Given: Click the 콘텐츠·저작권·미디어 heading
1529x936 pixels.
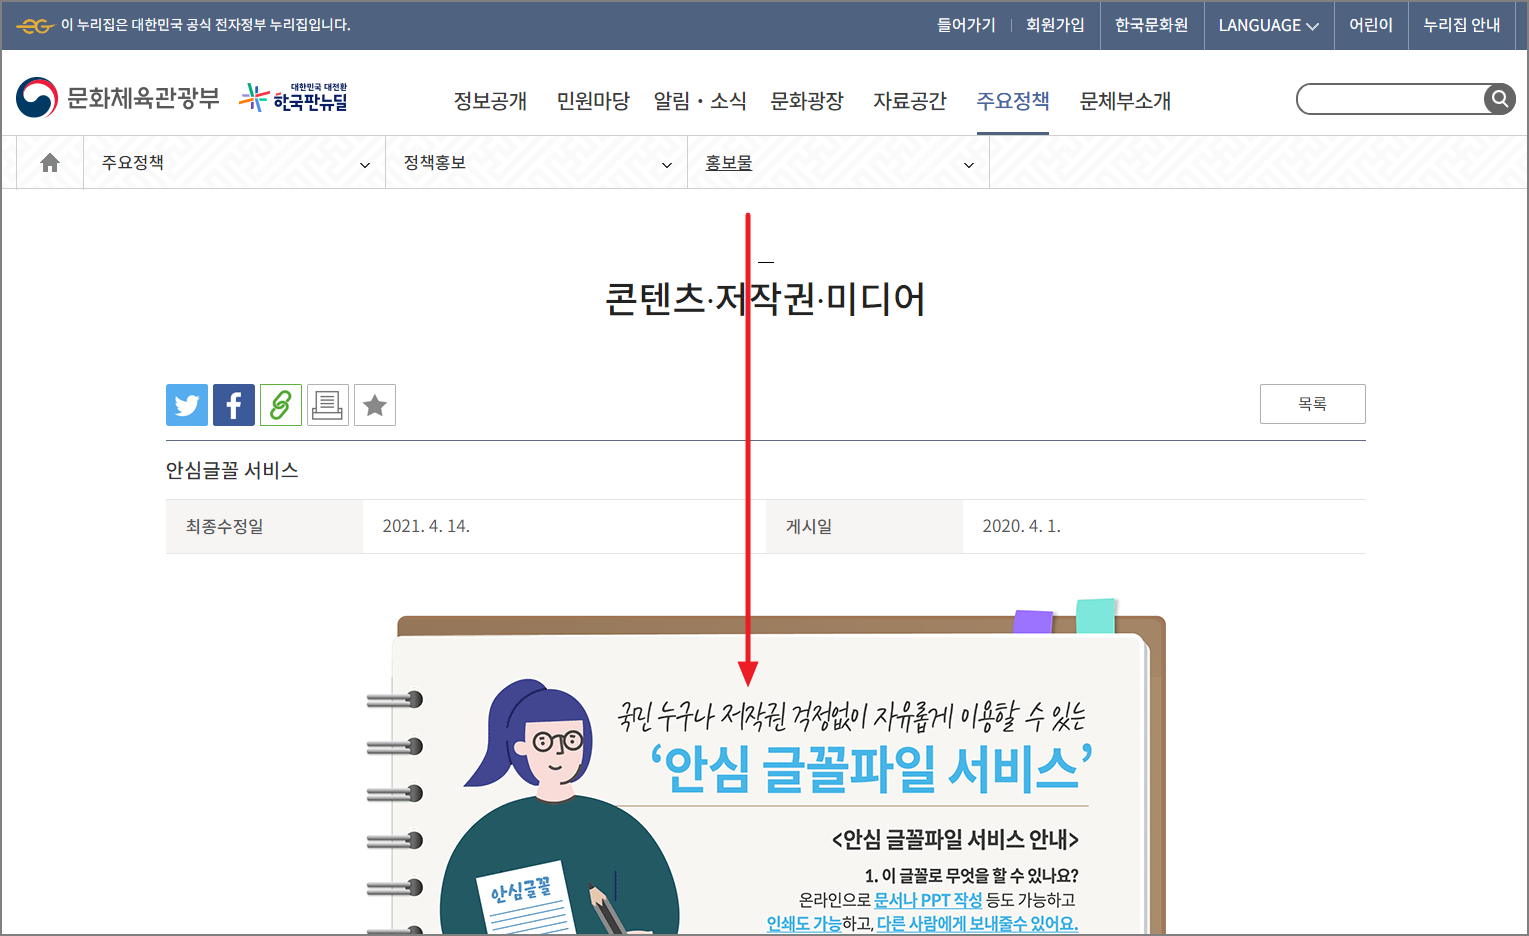Looking at the screenshot, I should pyautogui.click(x=765, y=299).
